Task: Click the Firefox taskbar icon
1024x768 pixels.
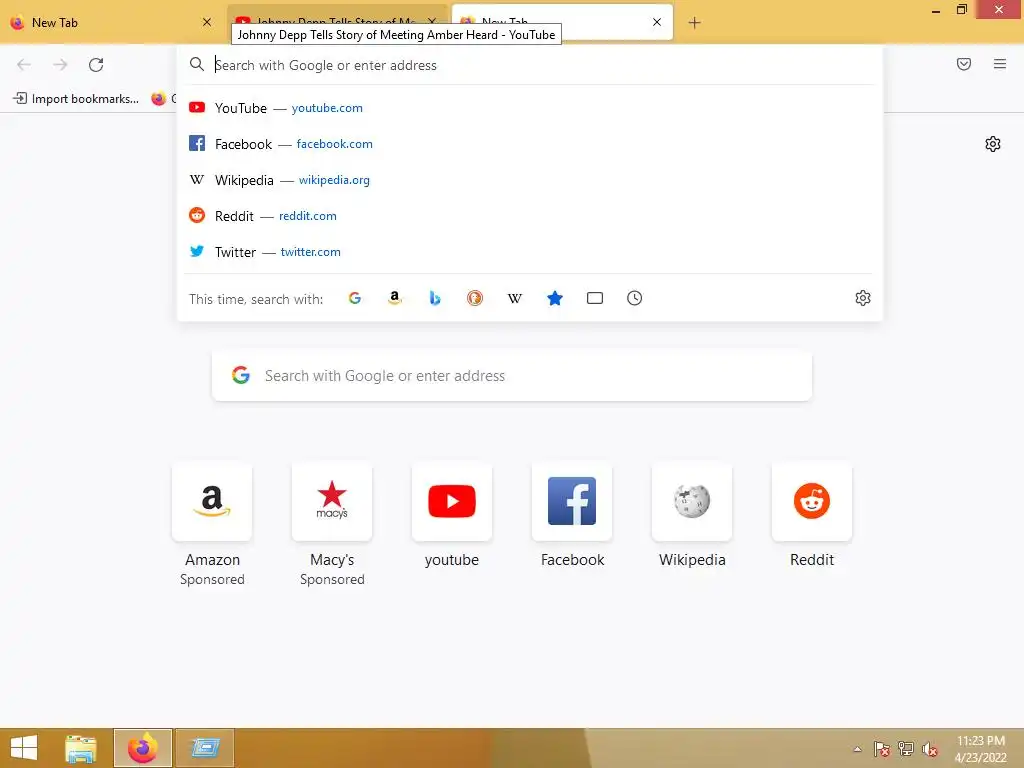Action: (143, 748)
